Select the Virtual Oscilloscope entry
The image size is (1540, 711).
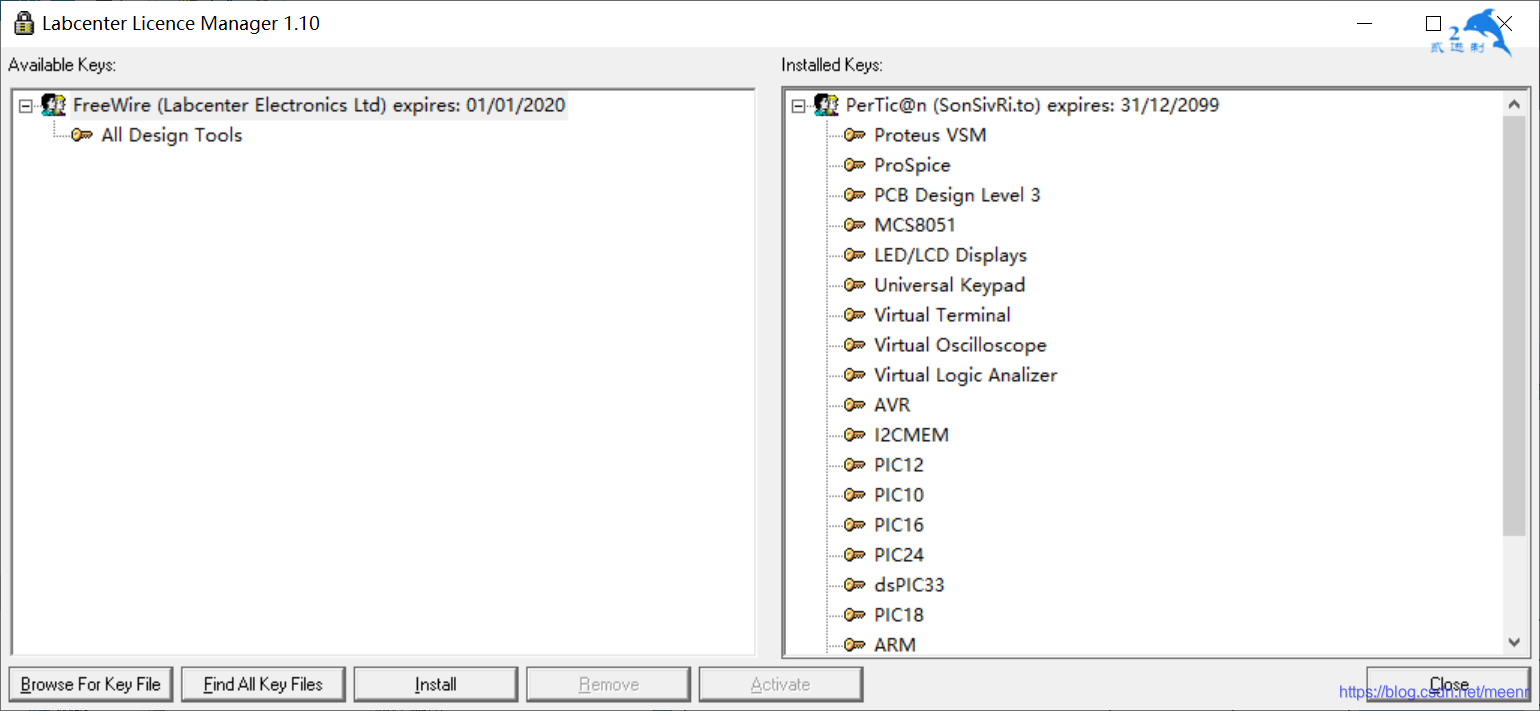tap(960, 345)
